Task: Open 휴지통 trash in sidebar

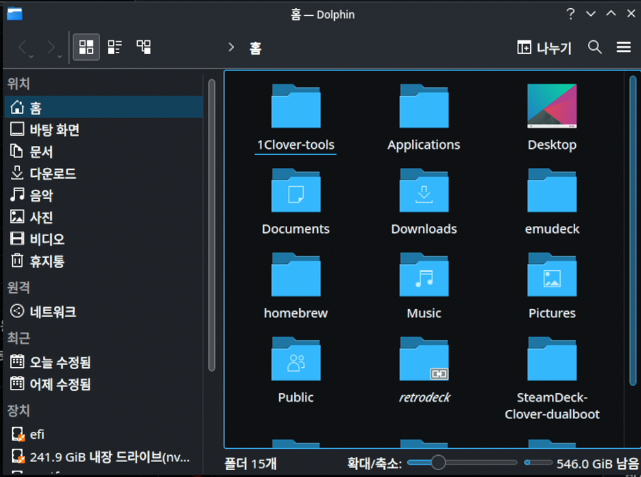Action: [x=104, y=261]
